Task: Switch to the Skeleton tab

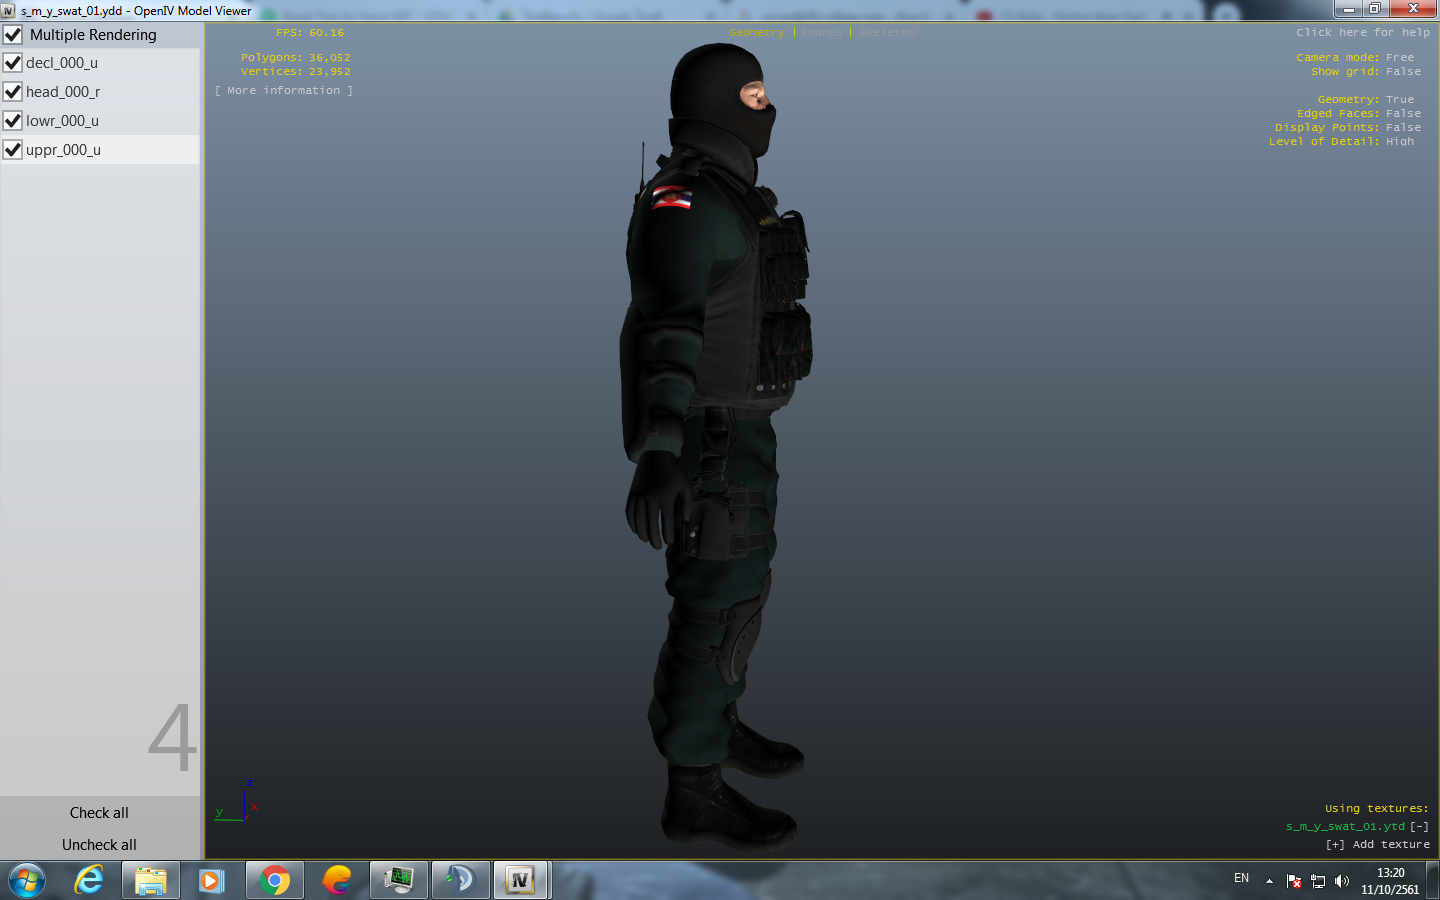Action: pos(887,33)
